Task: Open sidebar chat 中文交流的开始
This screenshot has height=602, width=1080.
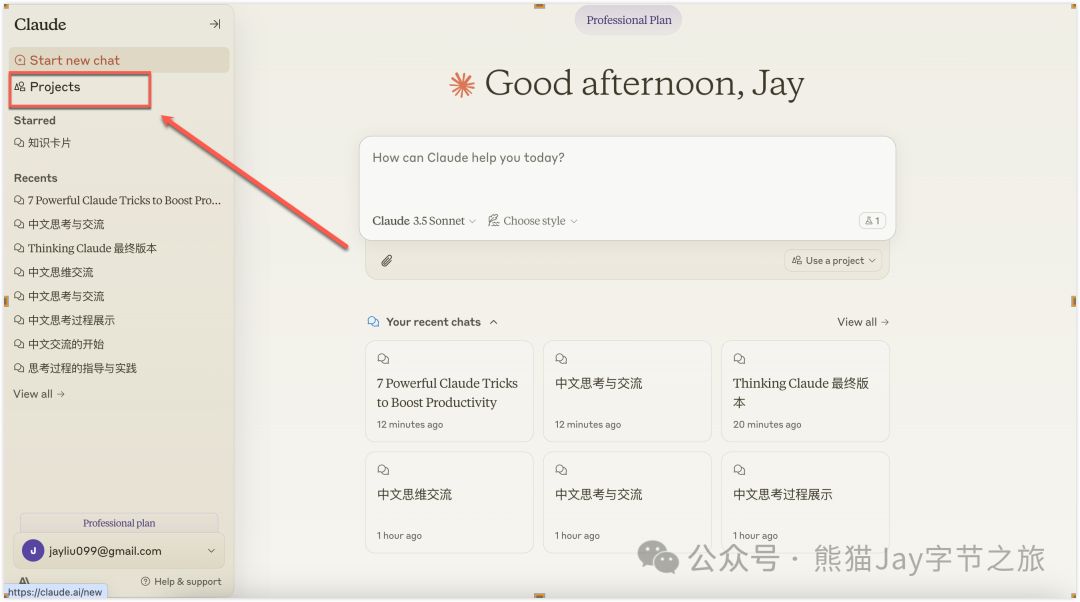Action: click(59, 344)
